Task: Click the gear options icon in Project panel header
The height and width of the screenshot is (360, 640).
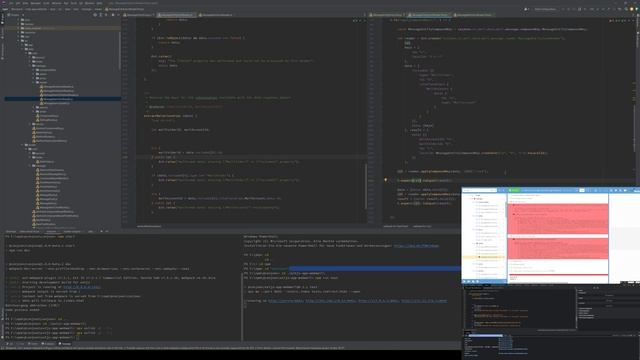Action: click(x=113, y=15)
